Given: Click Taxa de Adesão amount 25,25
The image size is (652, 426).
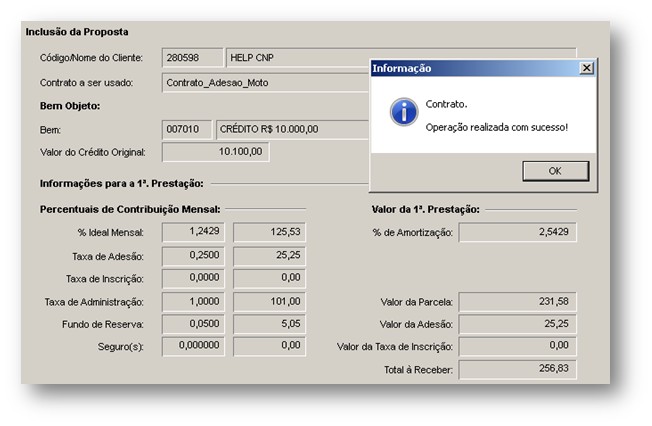Looking at the screenshot, I should tap(269, 256).
